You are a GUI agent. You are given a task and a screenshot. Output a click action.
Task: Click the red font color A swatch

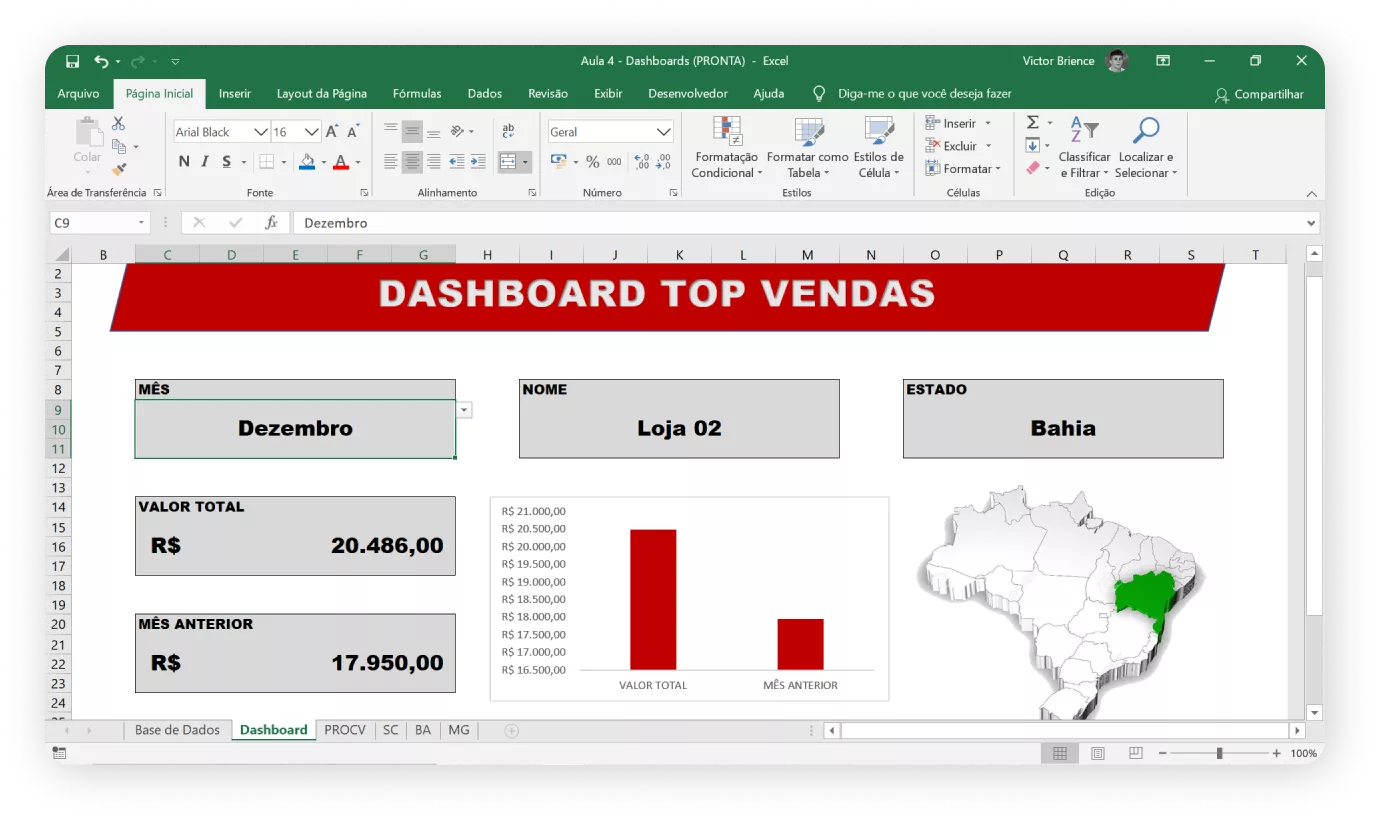(341, 161)
